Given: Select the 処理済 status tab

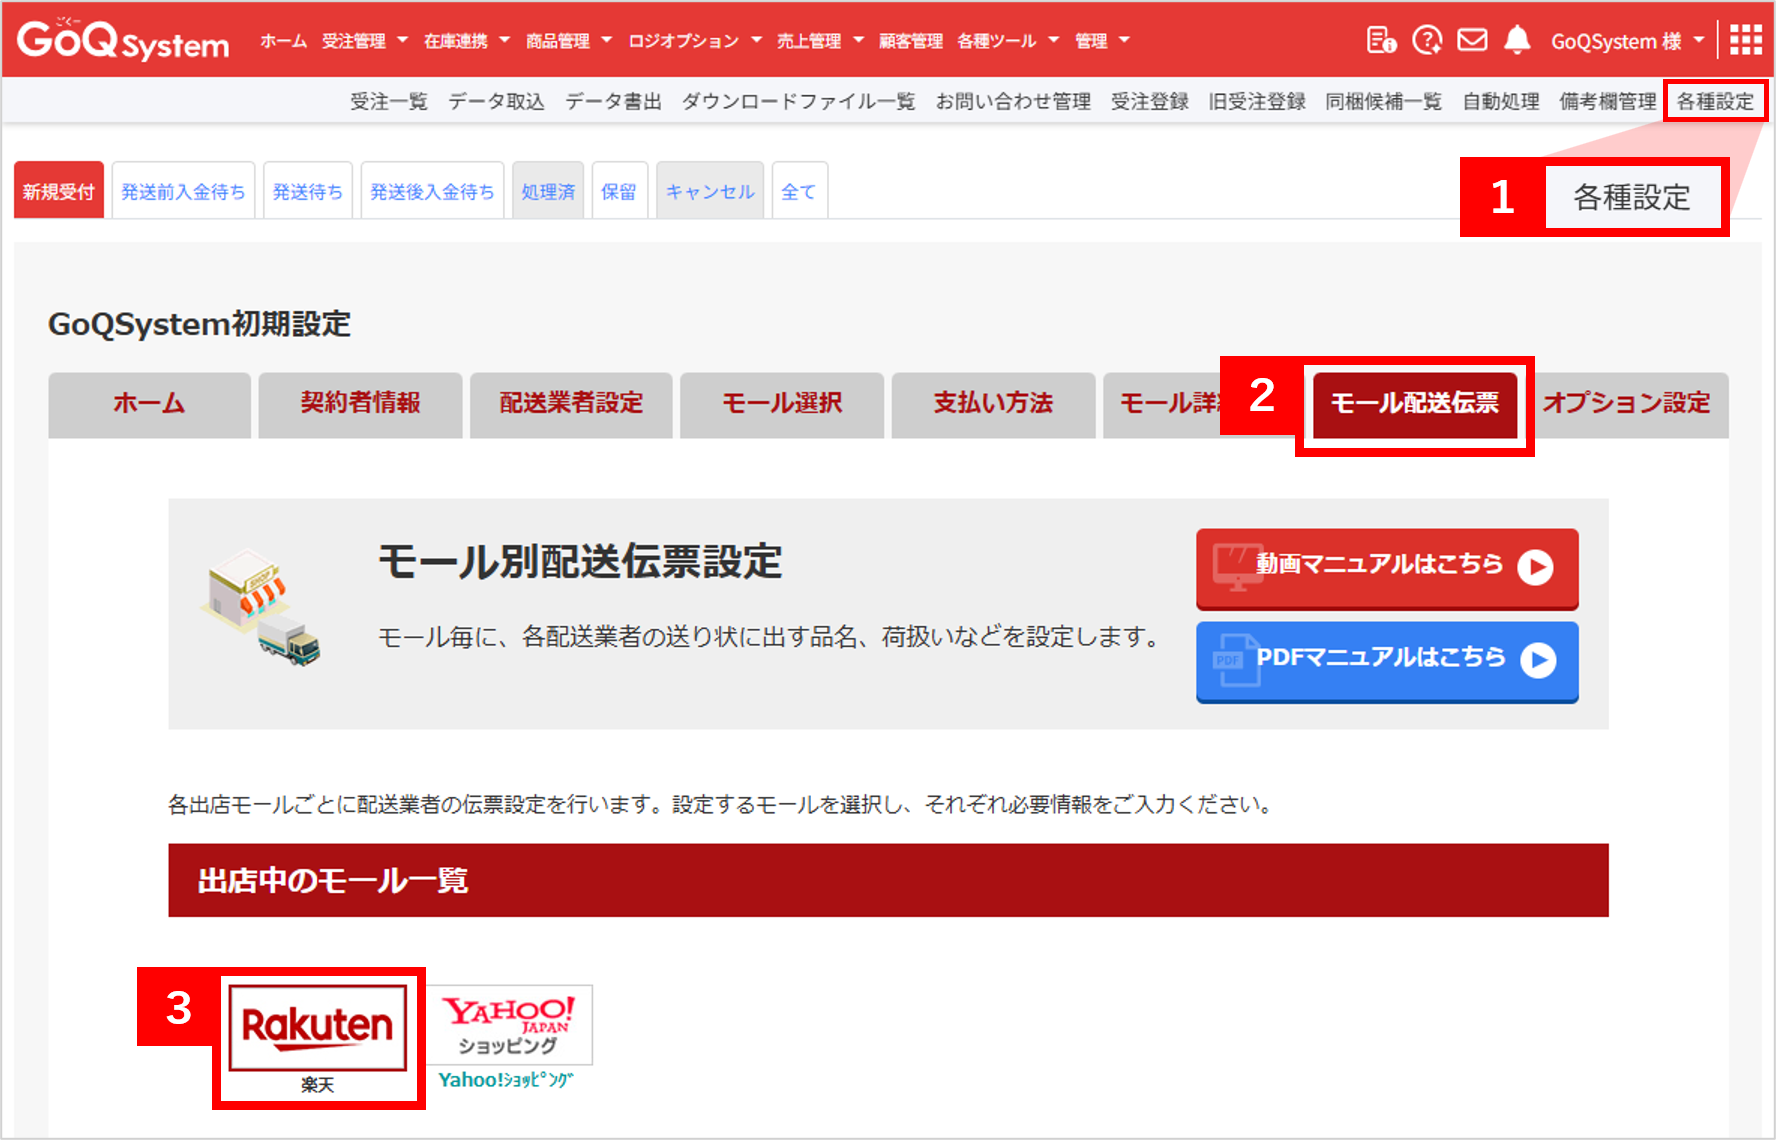Looking at the screenshot, I should 547,189.
